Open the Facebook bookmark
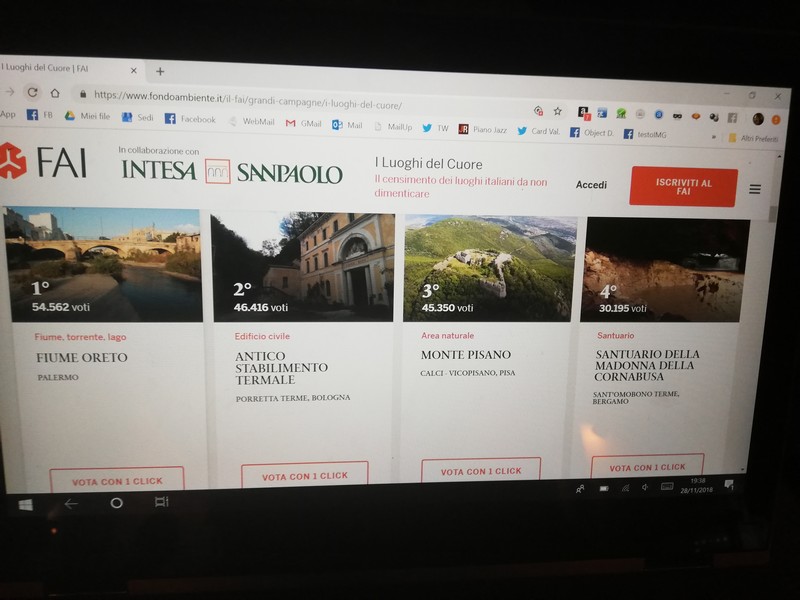Image resolution: width=800 pixels, height=600 pixels. [x=190, y=119]
